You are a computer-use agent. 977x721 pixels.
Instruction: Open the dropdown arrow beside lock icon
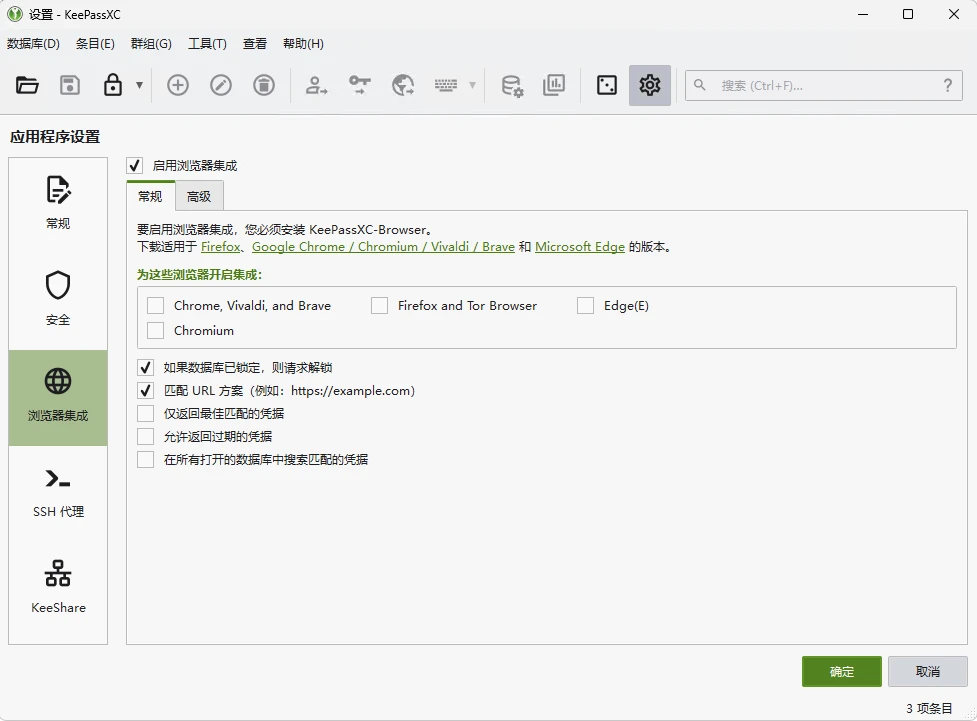tap(140, 85)
